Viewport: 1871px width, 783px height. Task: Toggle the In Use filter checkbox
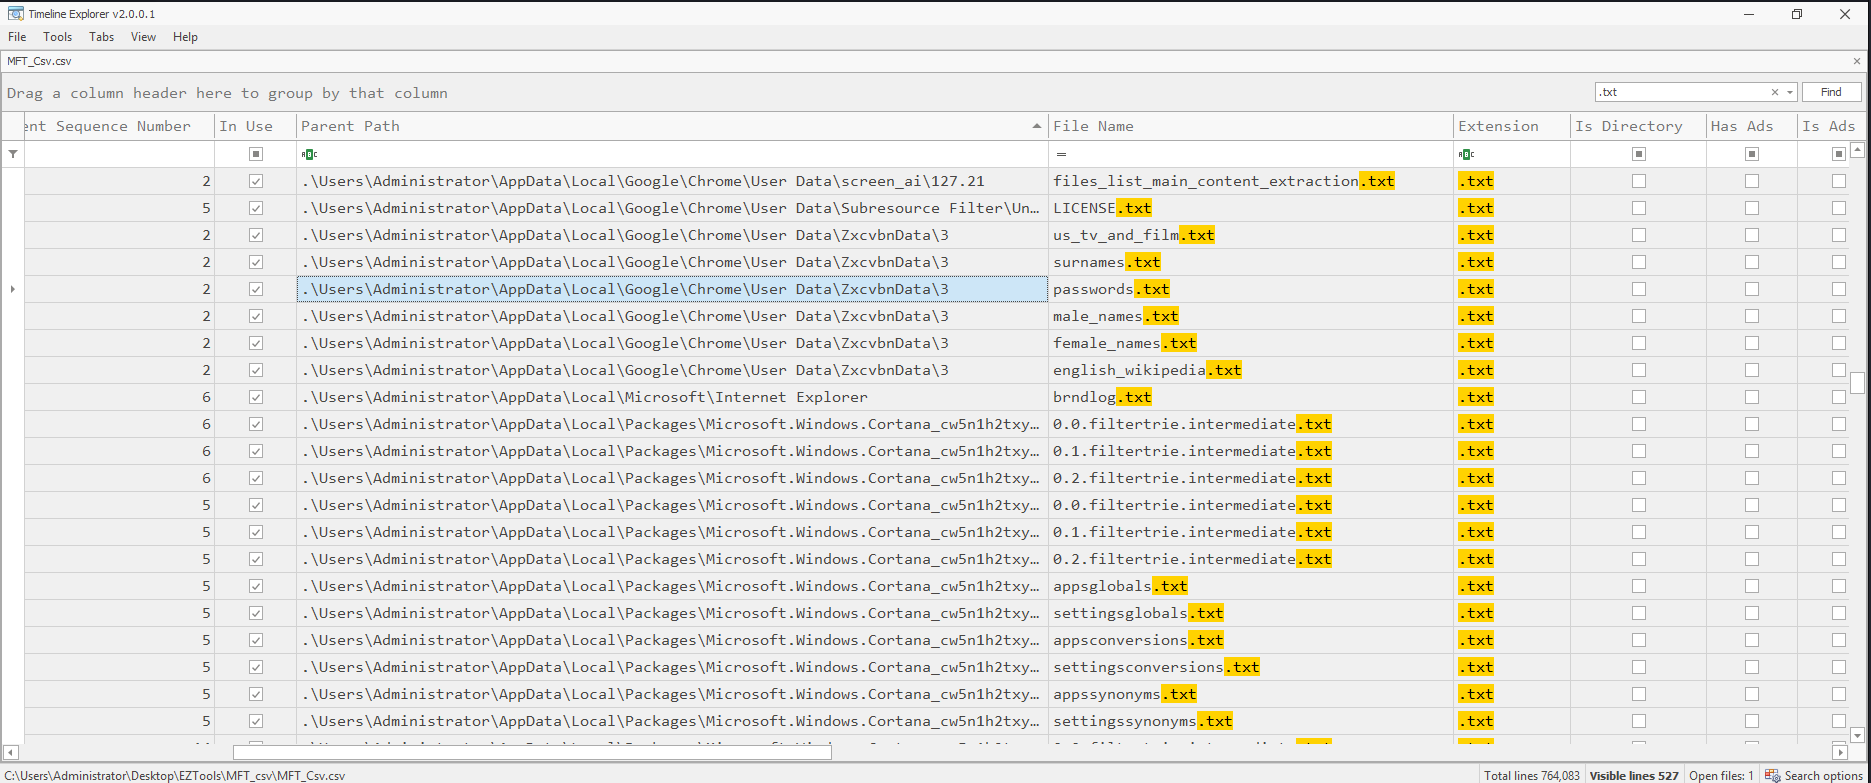pyautogui.click(x=256, y=154)
